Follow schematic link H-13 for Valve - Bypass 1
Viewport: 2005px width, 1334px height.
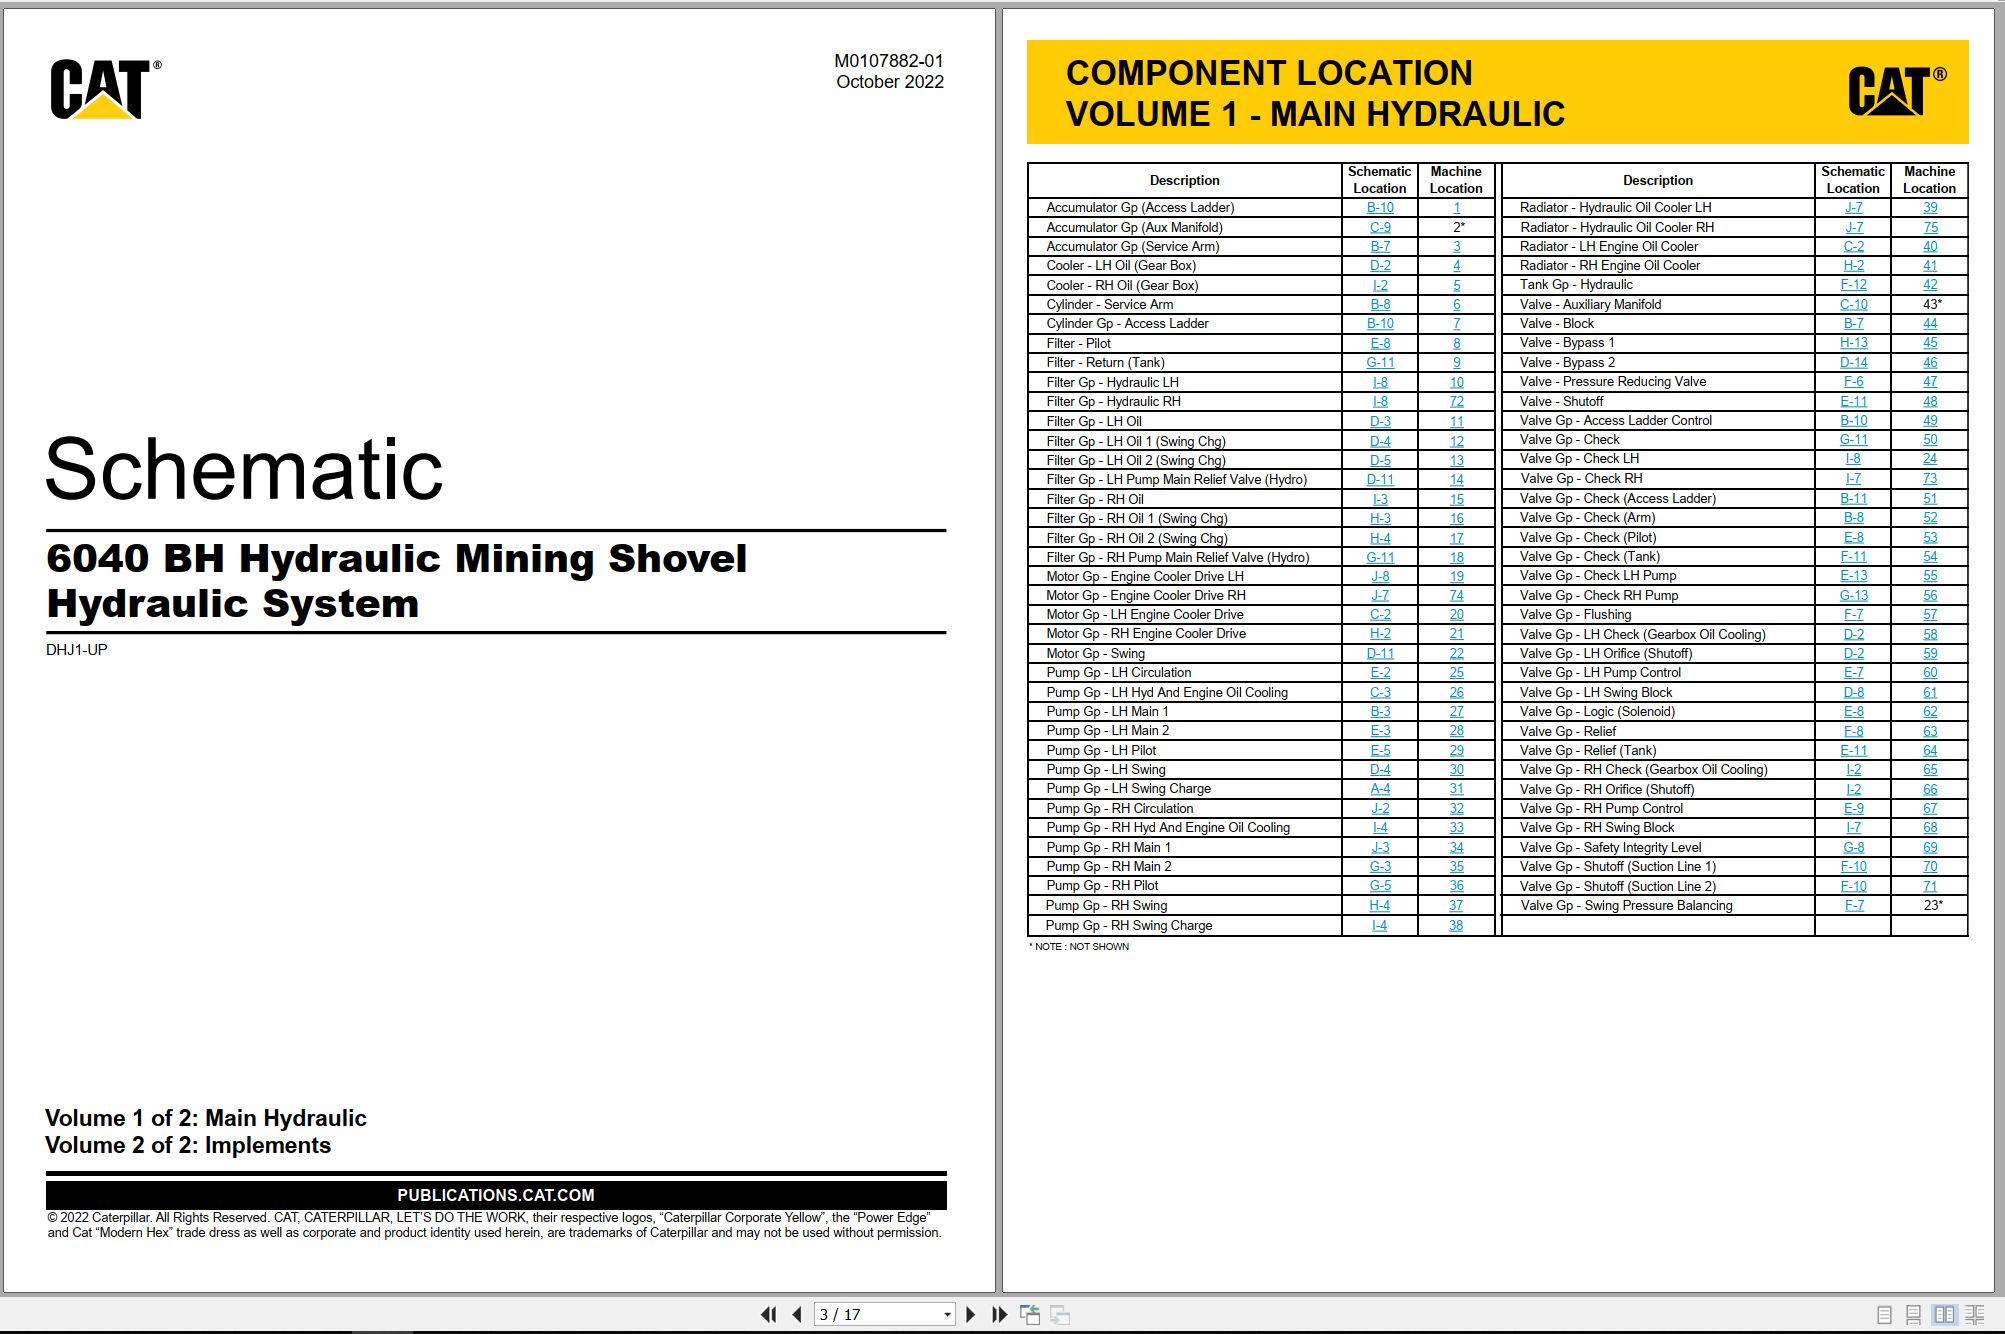point(1854,343)
